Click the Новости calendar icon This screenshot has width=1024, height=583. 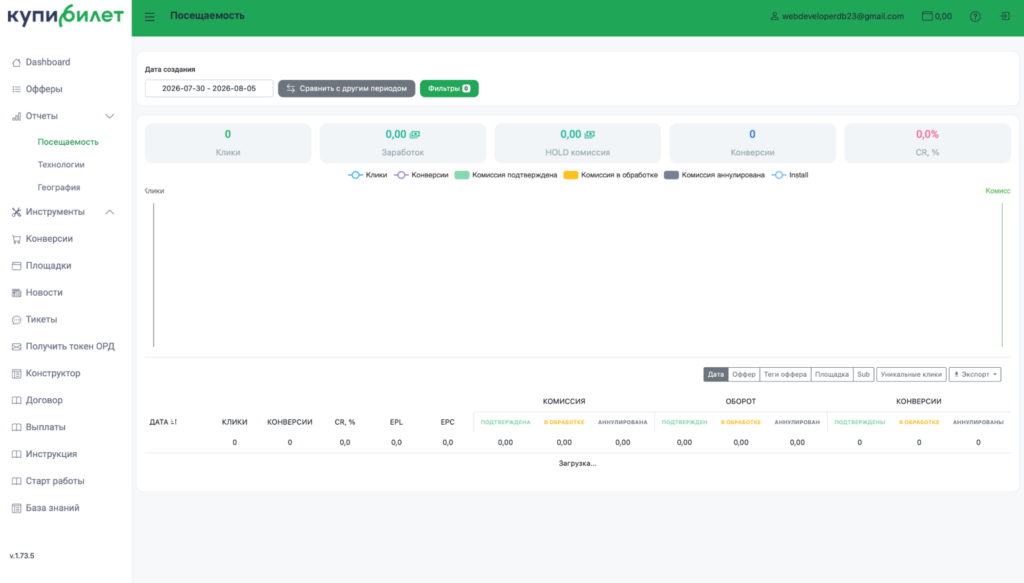click(16, 293)
